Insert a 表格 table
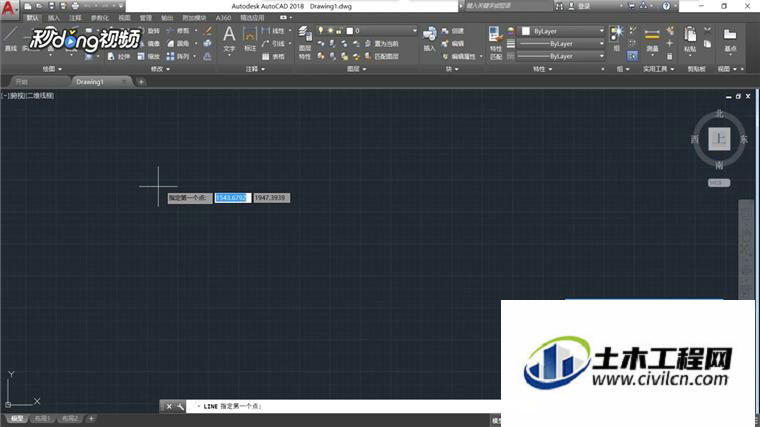This screenshot has height=427, width=760. click(x=273, y=56)
